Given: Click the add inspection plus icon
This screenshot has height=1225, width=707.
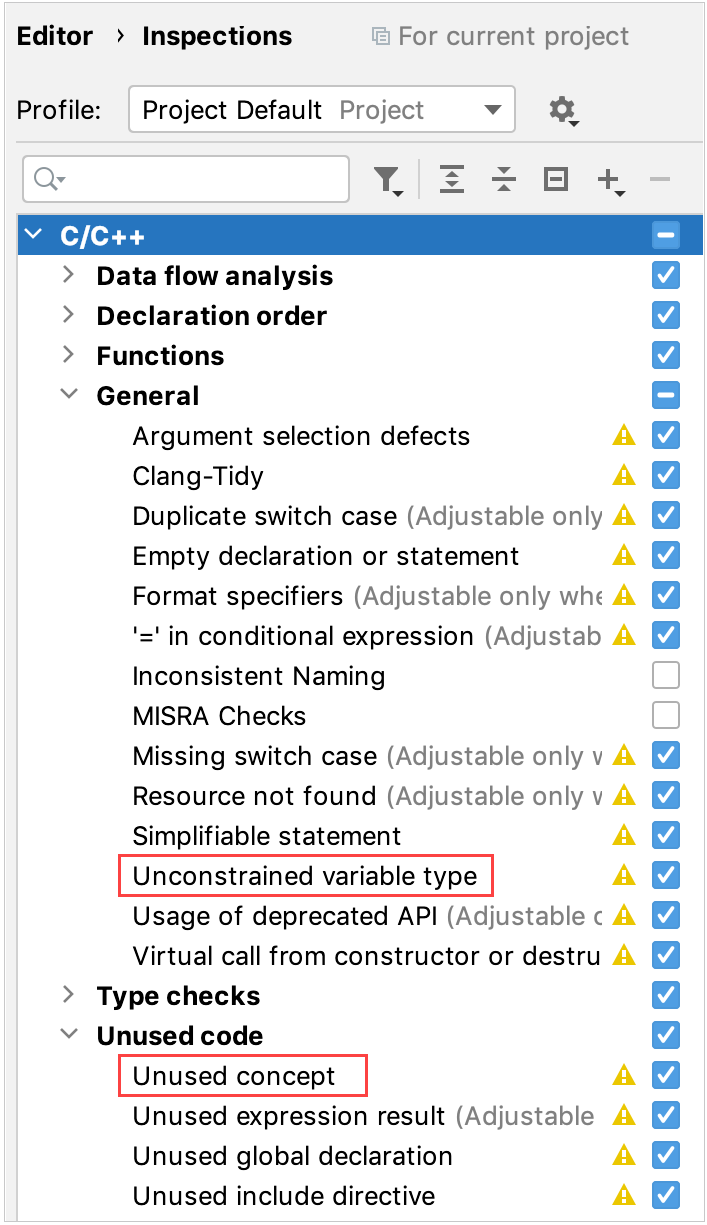Looking at the screenshot, I should (608, 179).
